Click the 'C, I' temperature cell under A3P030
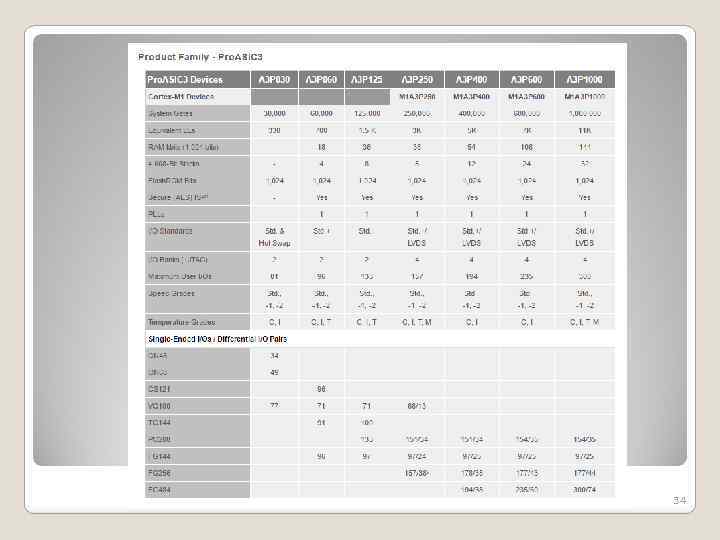Screen dimensions: 720x540 [274, 322]
